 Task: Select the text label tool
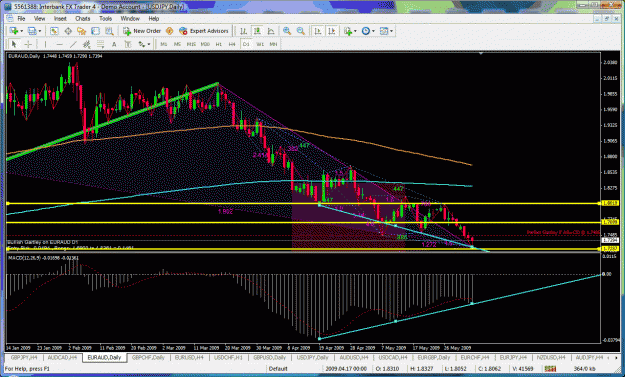coord(128,44)
